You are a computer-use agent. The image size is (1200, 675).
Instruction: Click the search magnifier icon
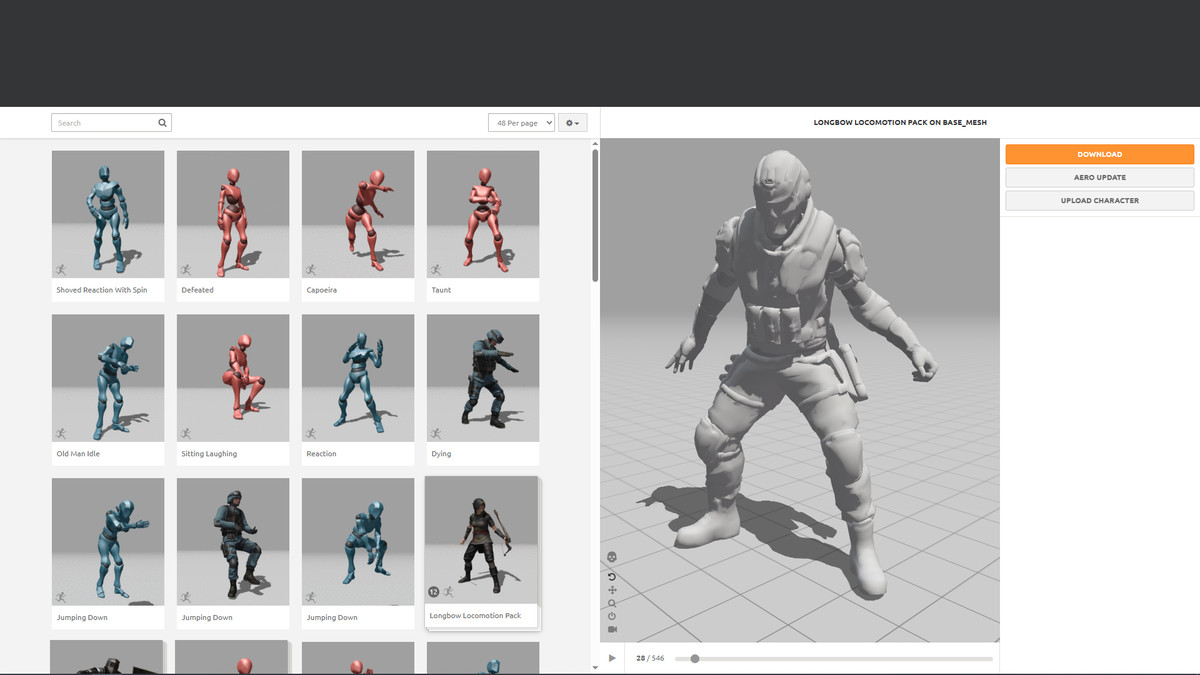pos(162,123)
